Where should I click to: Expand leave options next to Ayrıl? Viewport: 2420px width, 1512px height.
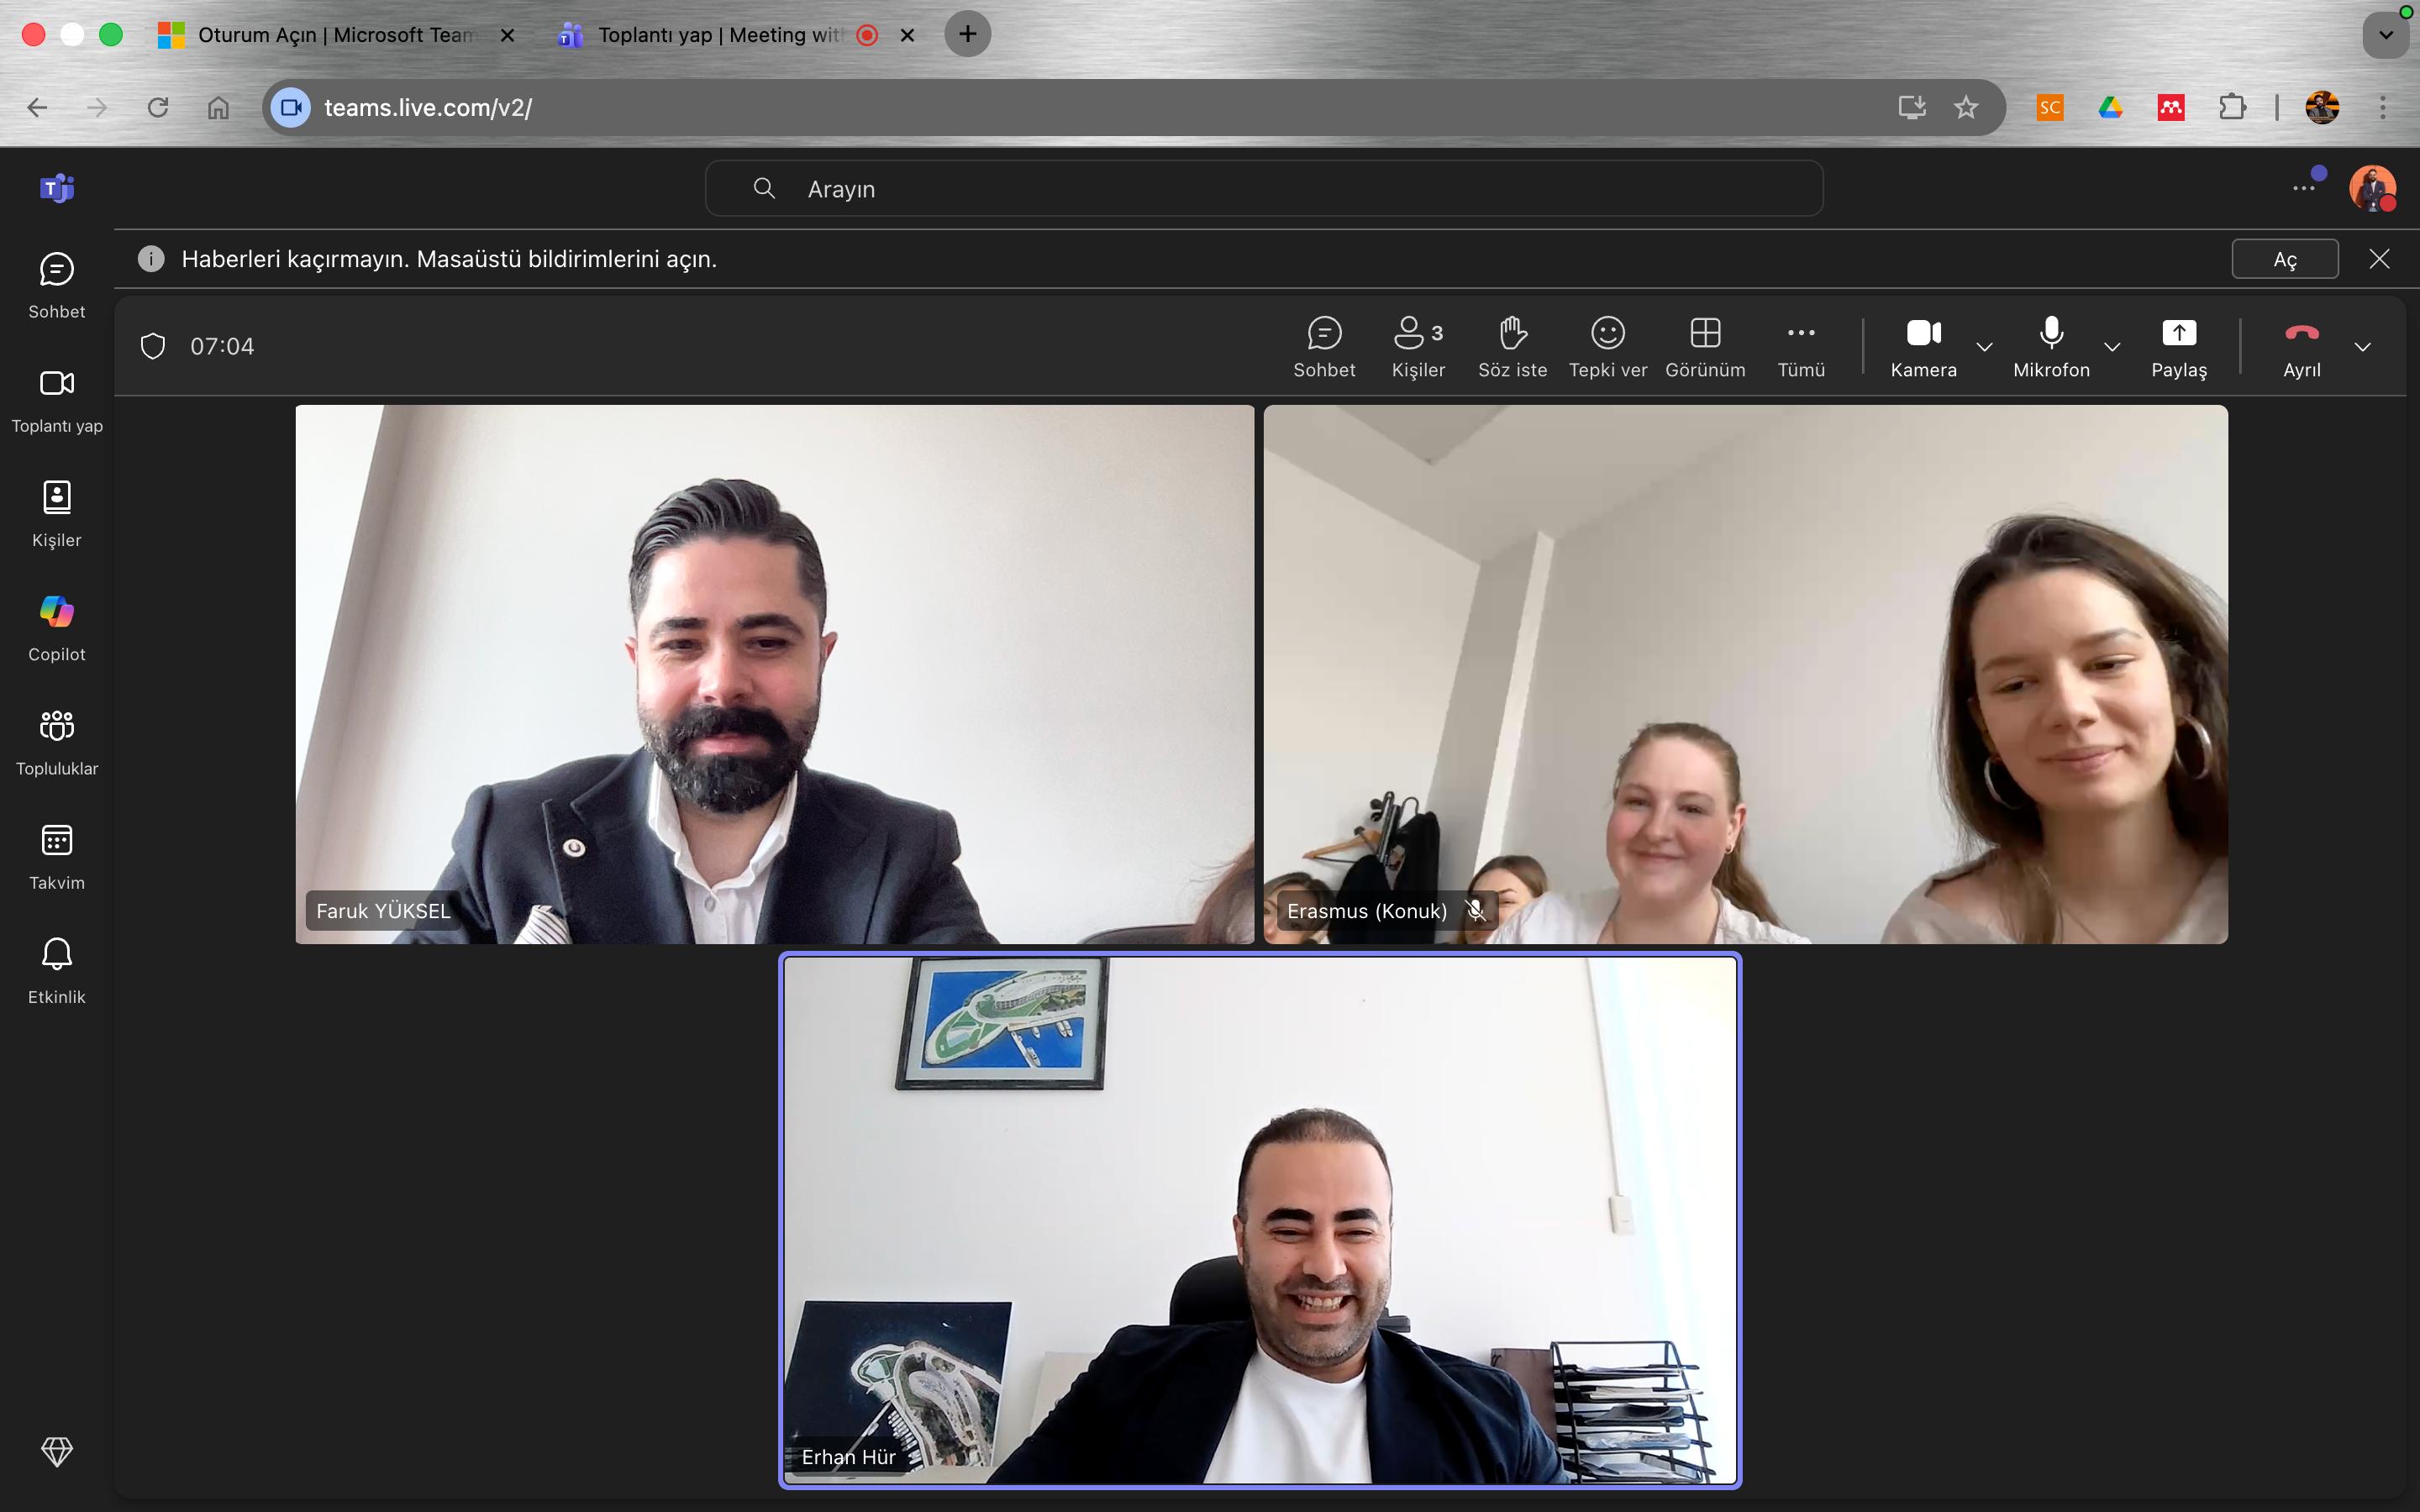(x=2363, y=347)
